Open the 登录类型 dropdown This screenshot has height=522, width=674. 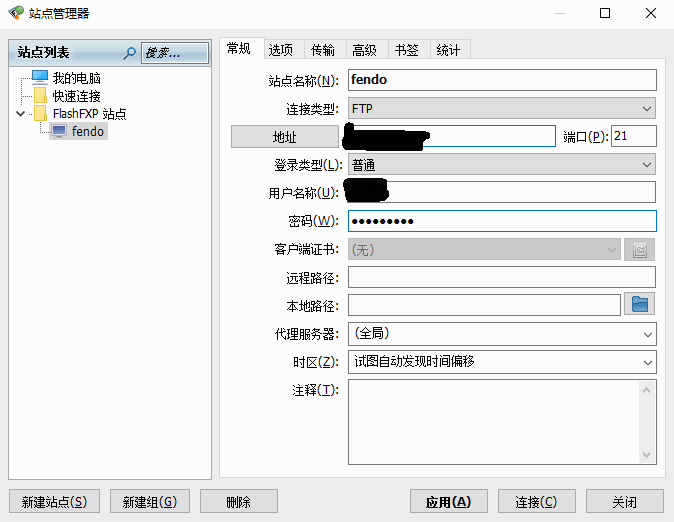[x=501, y=164]
